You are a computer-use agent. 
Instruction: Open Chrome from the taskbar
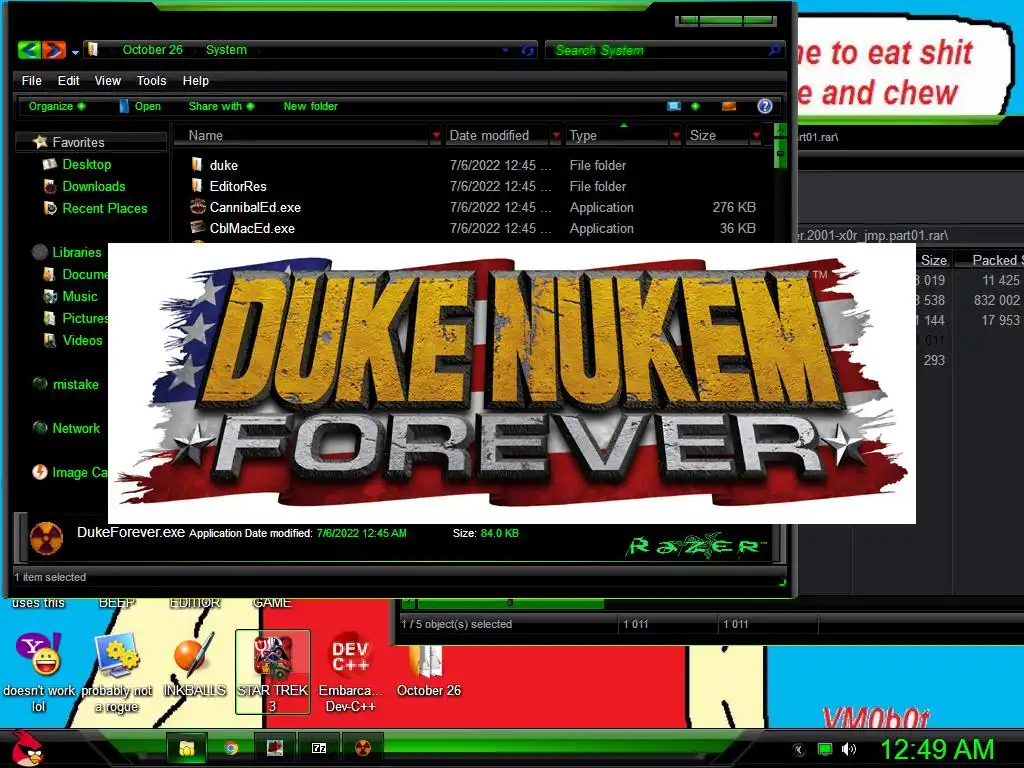231,748
